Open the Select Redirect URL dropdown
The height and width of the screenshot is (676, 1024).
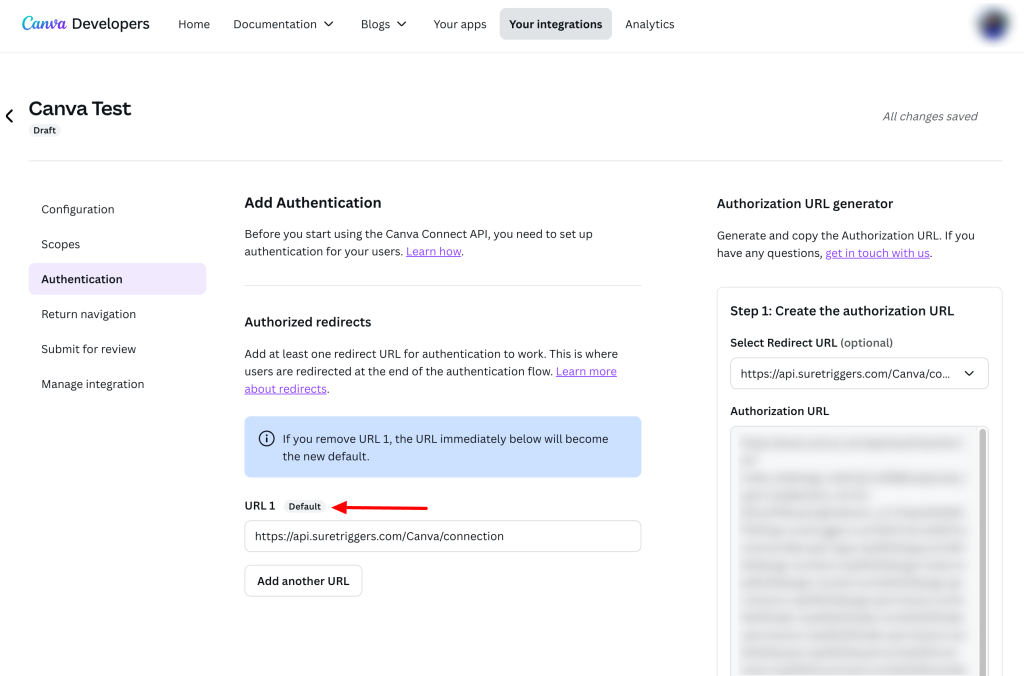point(859,373)
